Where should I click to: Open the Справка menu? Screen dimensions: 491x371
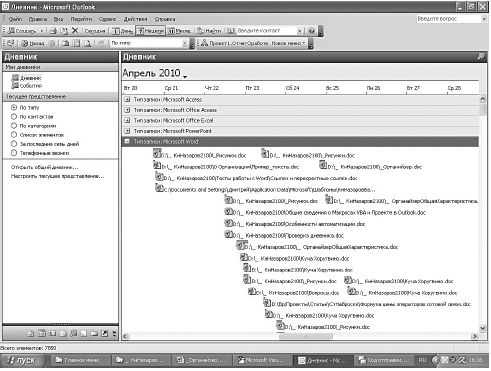(165, 19)
